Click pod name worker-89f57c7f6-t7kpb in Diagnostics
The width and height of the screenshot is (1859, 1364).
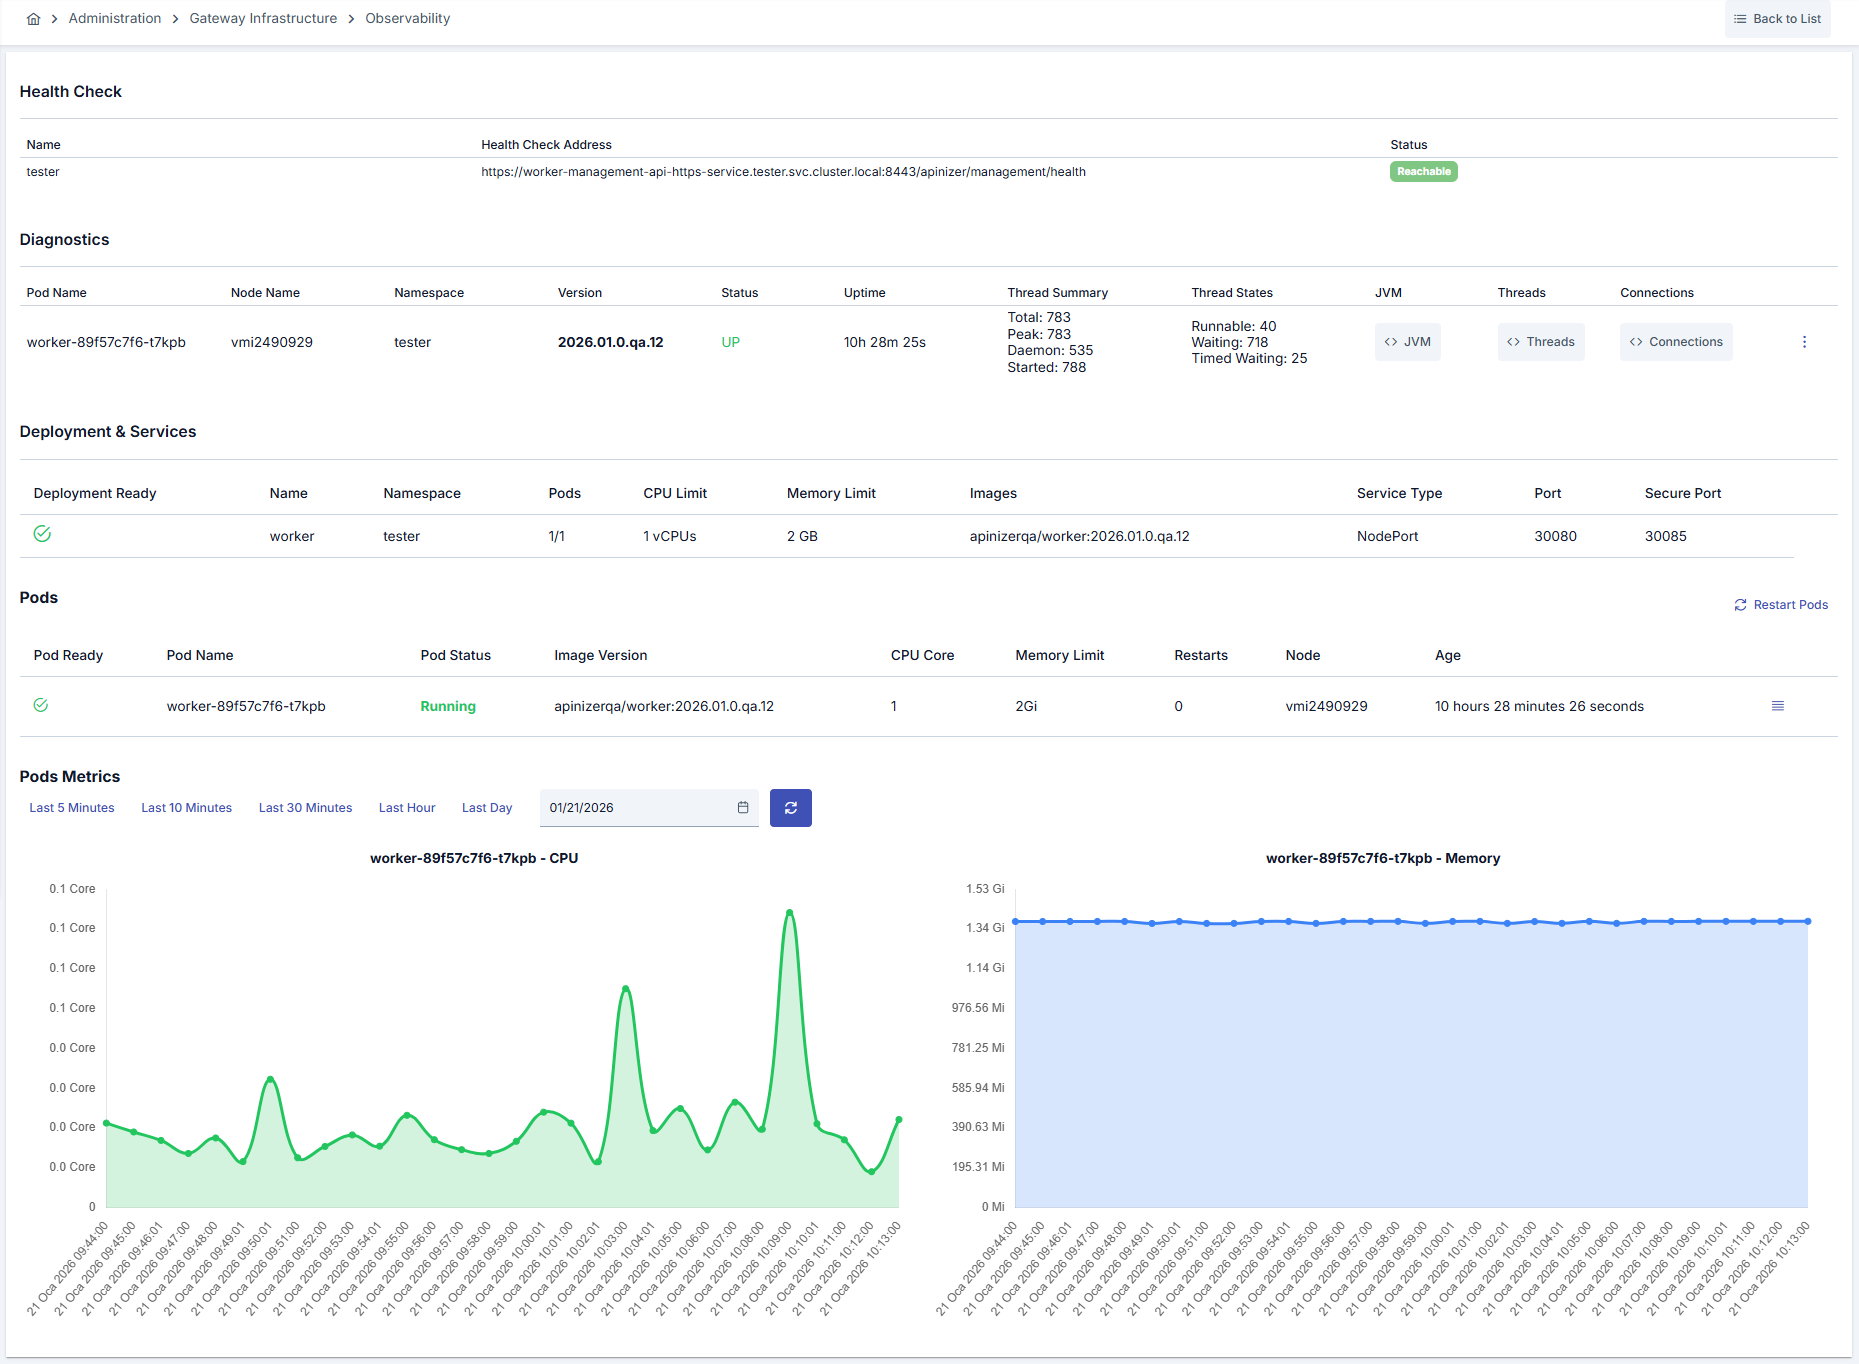106,342
